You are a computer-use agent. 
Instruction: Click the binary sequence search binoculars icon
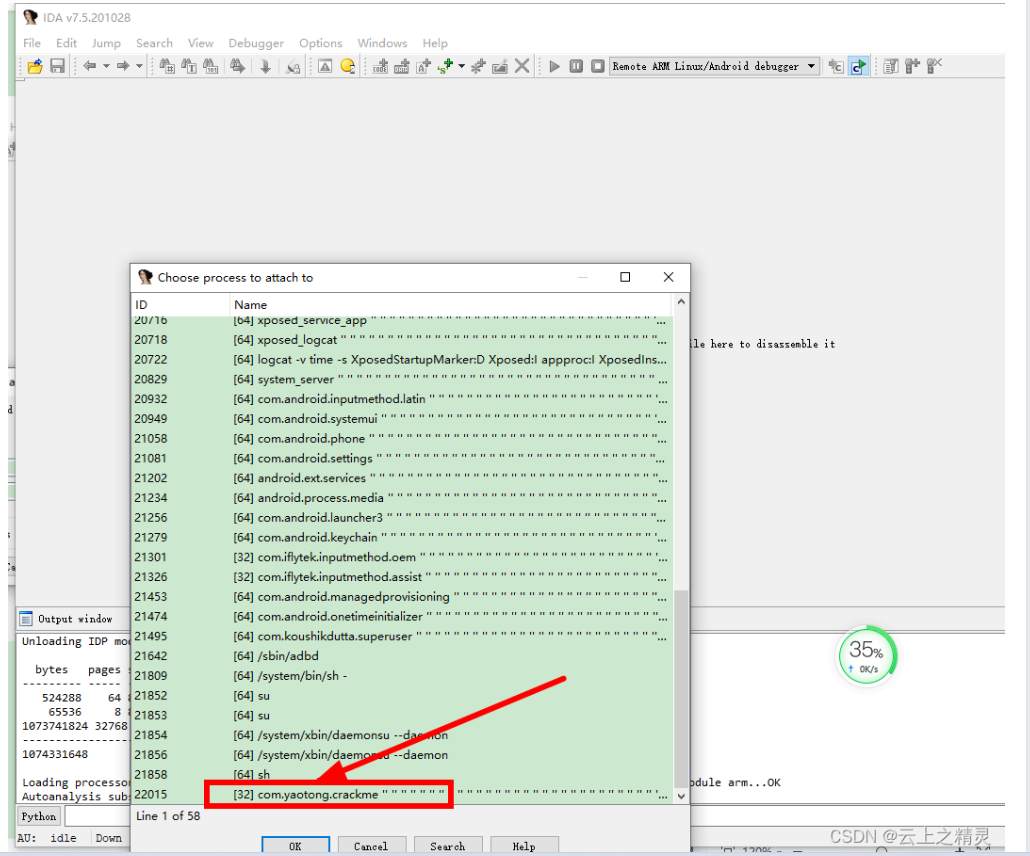(211, 66)
